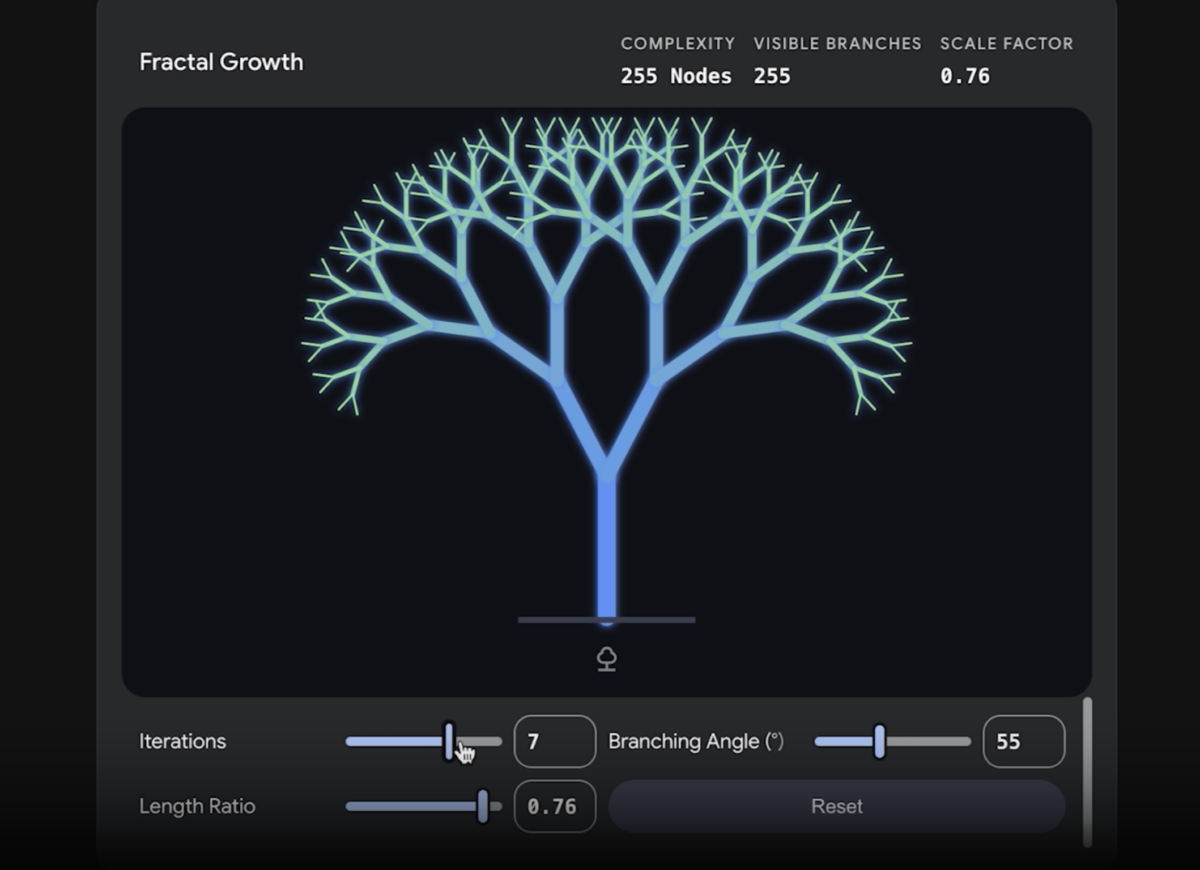Screen dimensions: 1200x870
Task: Click the COMPLEXITY heading
Action: click(x=677, y=44)
